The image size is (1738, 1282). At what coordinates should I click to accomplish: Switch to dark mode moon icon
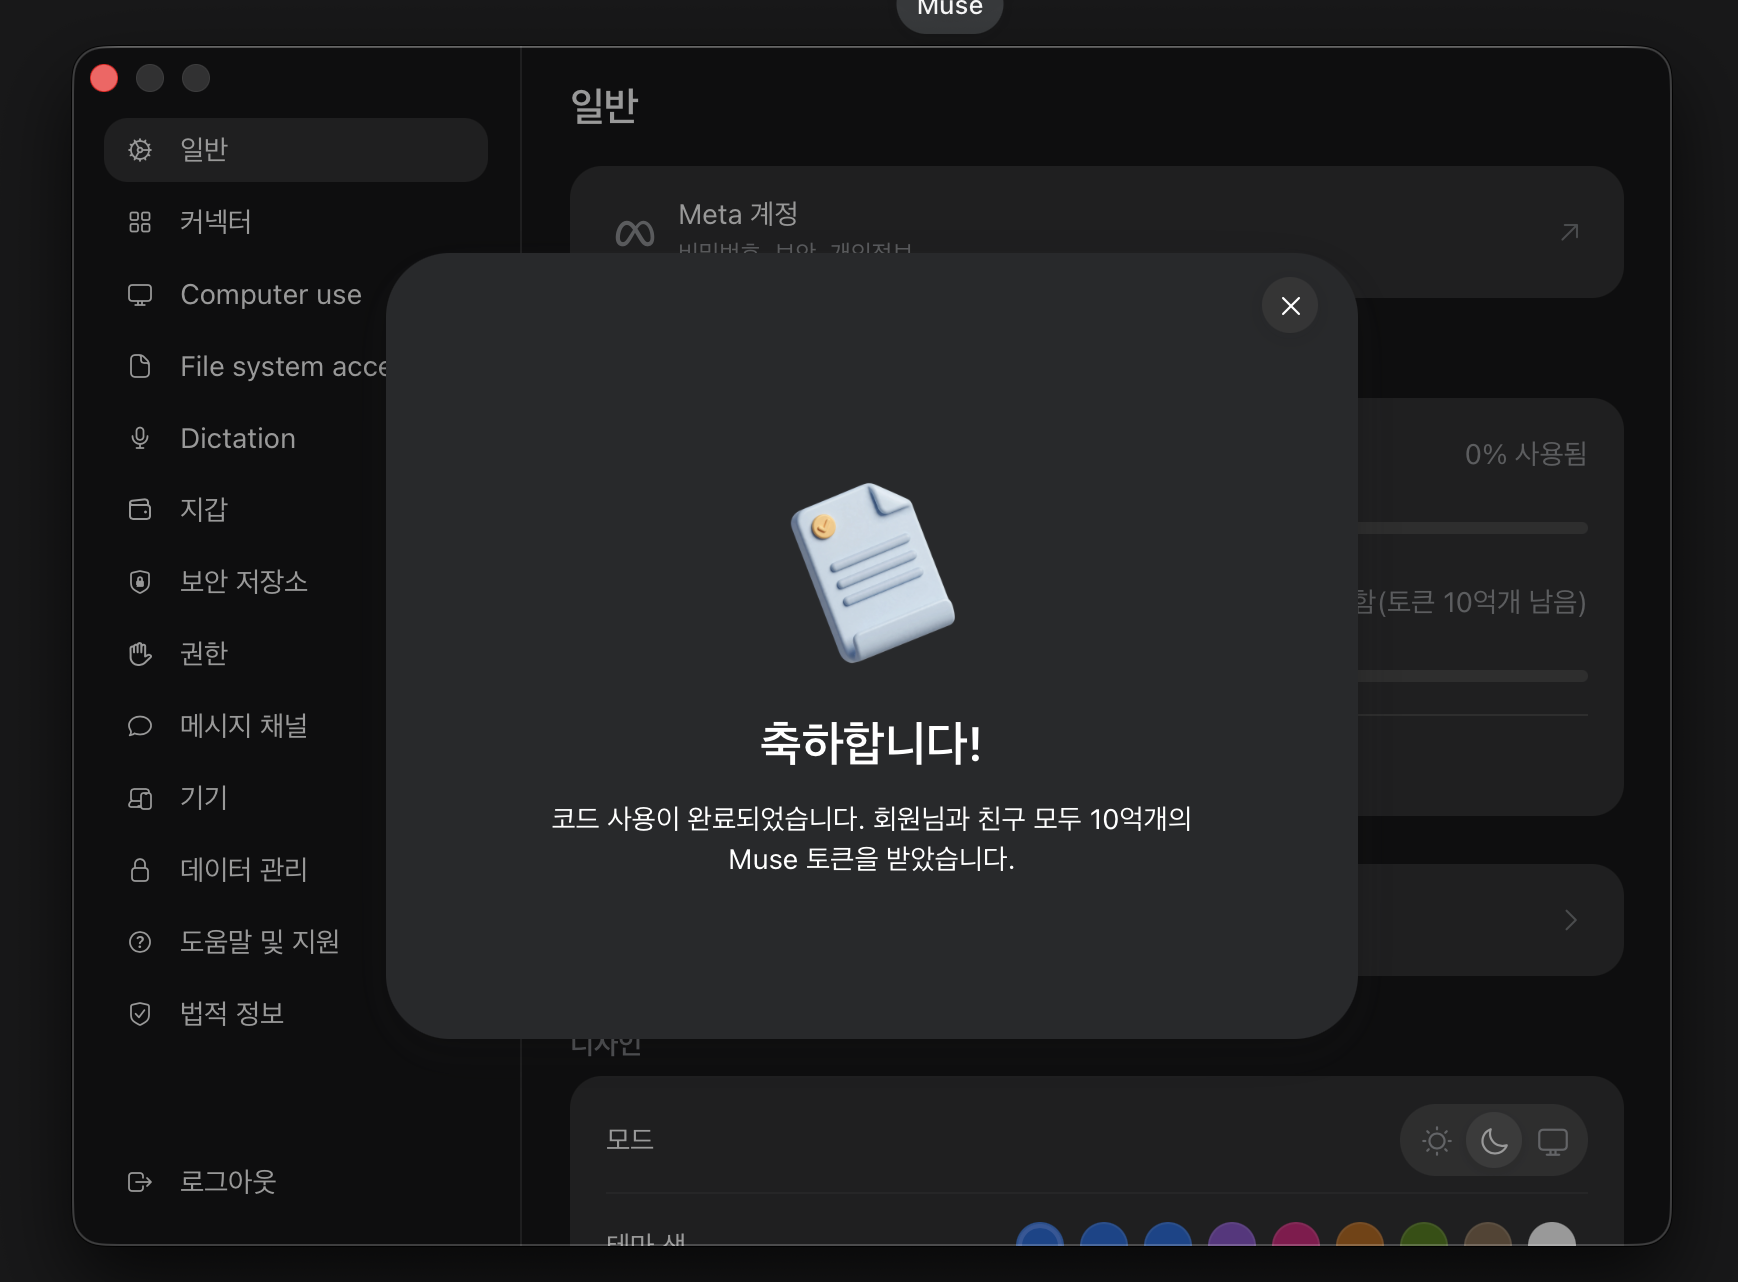[1494, 1141]
